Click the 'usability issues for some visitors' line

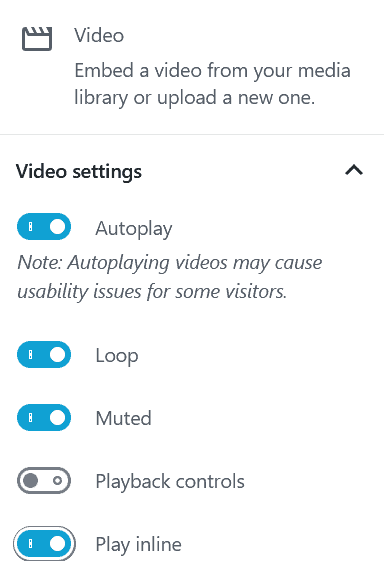click(x=152, y=292)
